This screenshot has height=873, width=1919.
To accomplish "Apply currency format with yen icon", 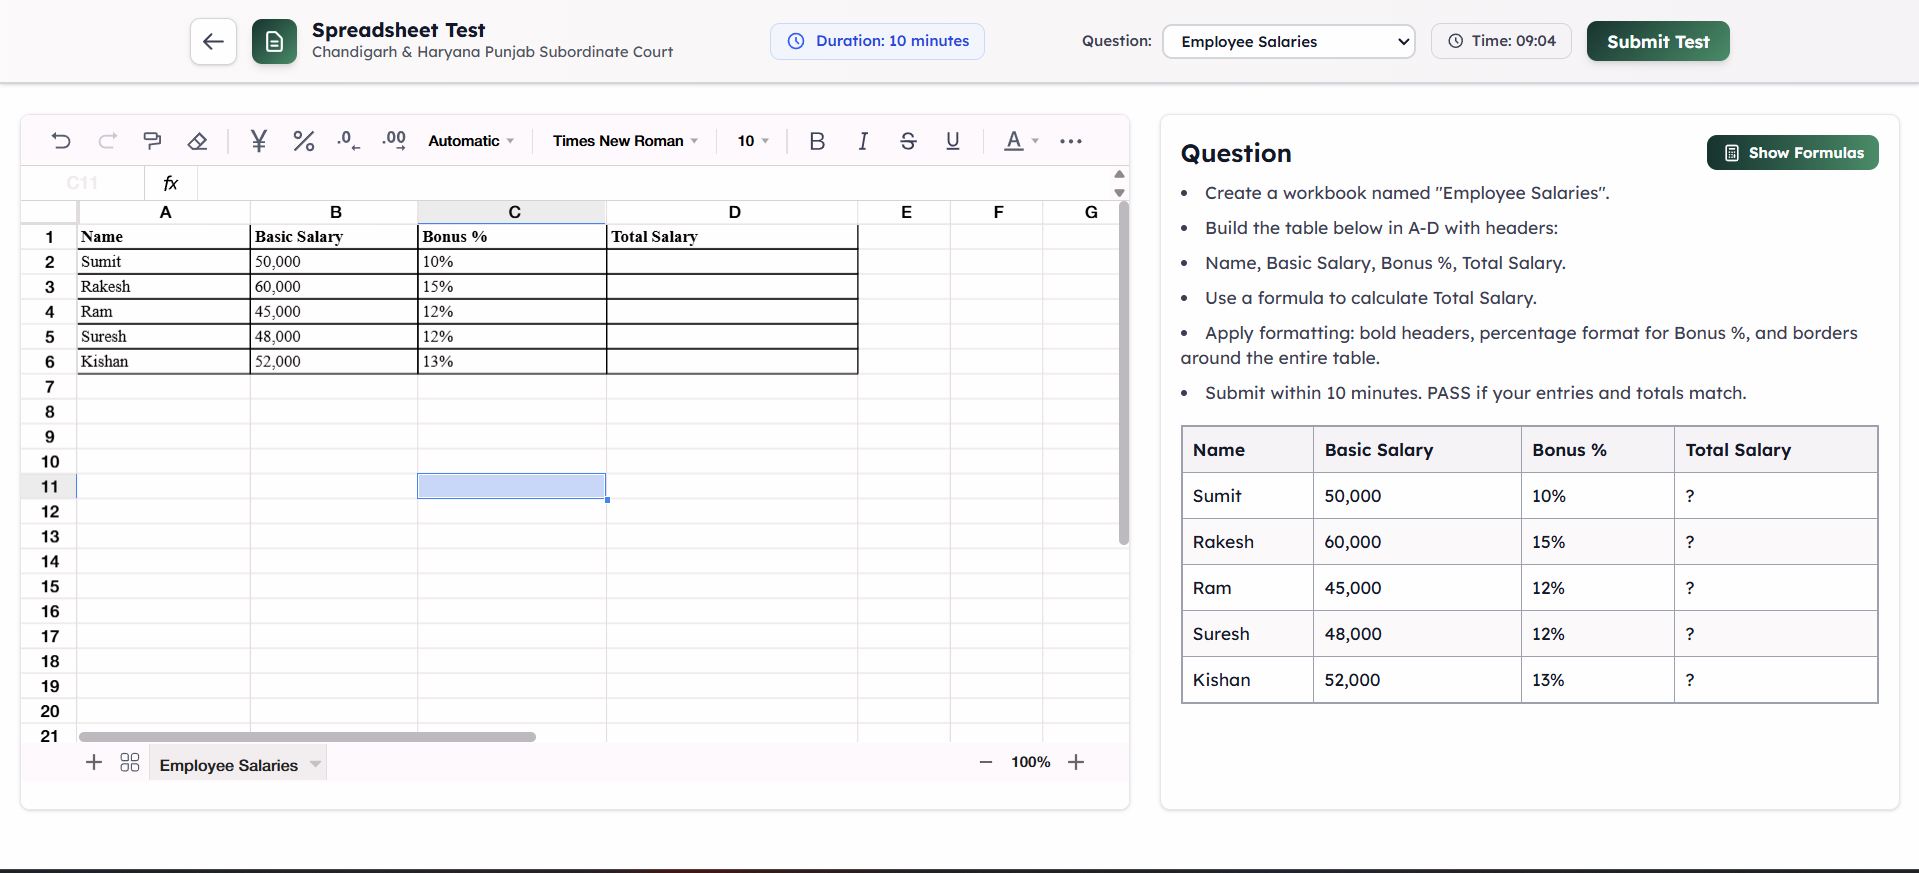I will (x=258, y=141).
